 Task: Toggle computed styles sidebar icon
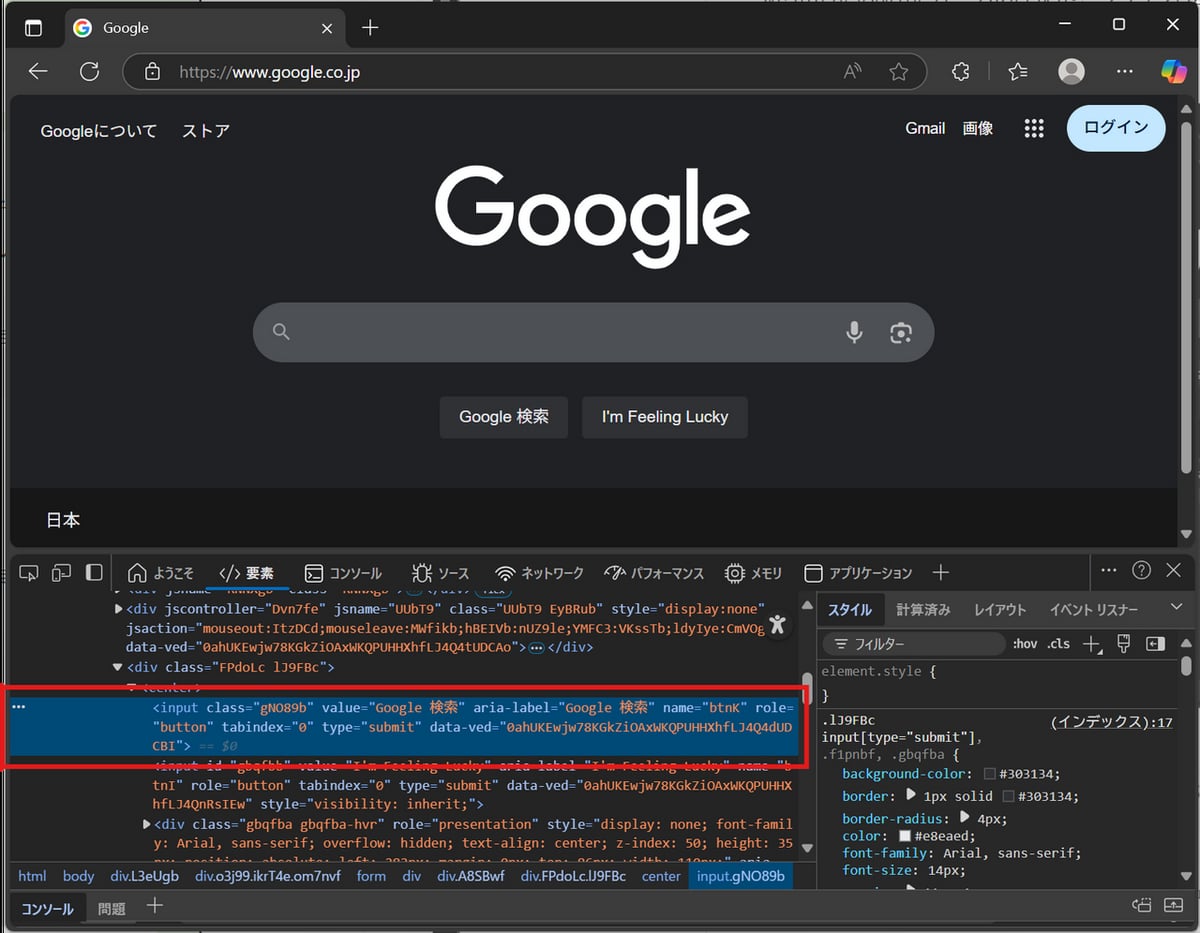(1156, 643)
